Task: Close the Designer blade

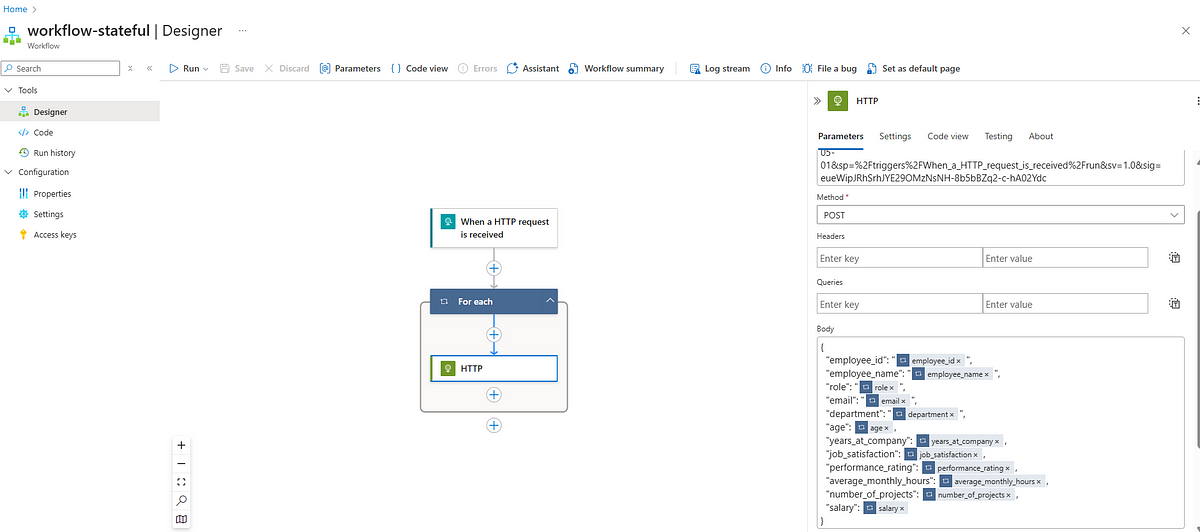Action: coord(1186,31)
